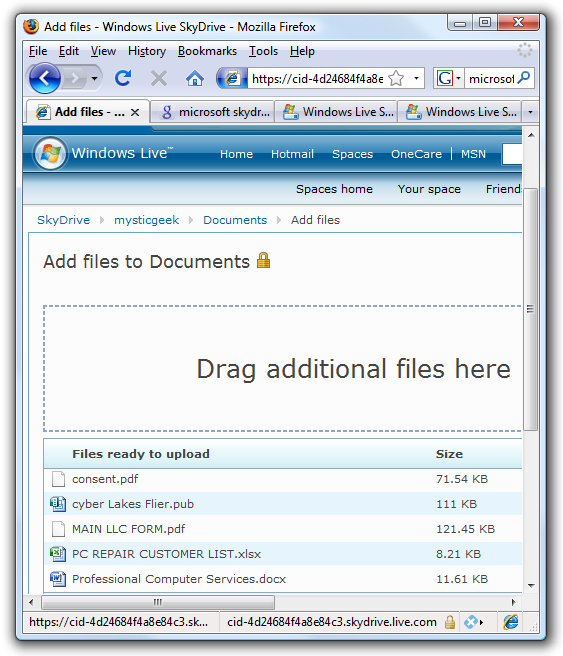This screenshot has width=563, height=656.
Task: Open the View menu
Action: tap(103, 51)
